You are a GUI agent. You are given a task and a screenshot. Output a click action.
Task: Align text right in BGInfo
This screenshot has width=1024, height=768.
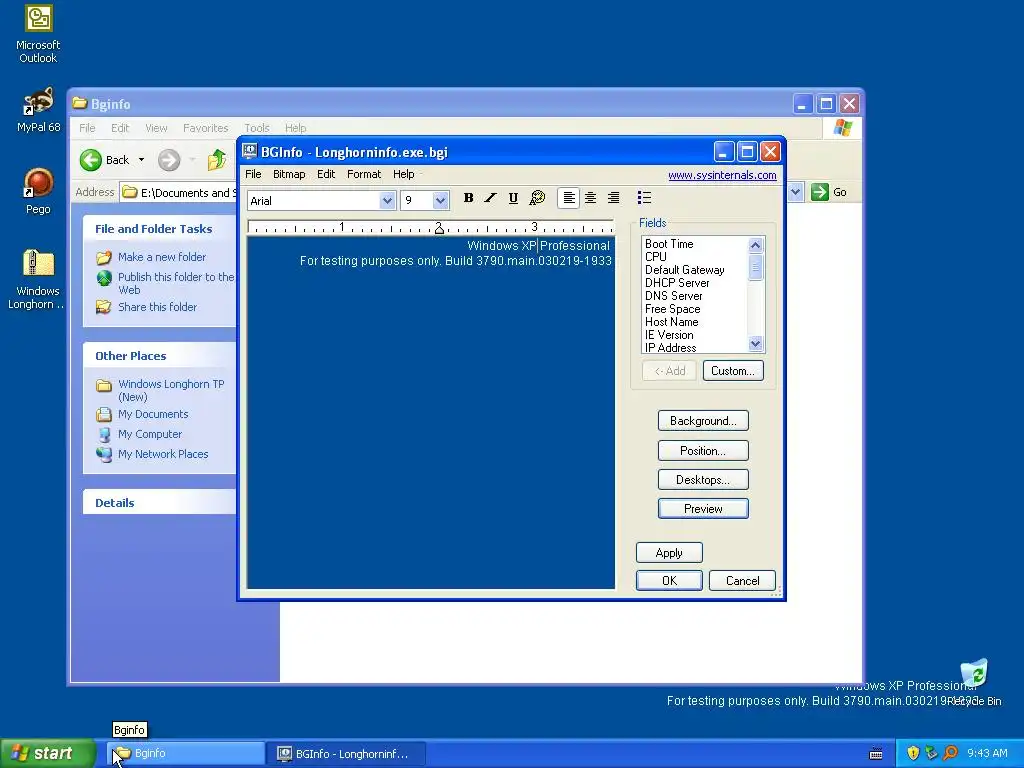(x=613, y=198)
